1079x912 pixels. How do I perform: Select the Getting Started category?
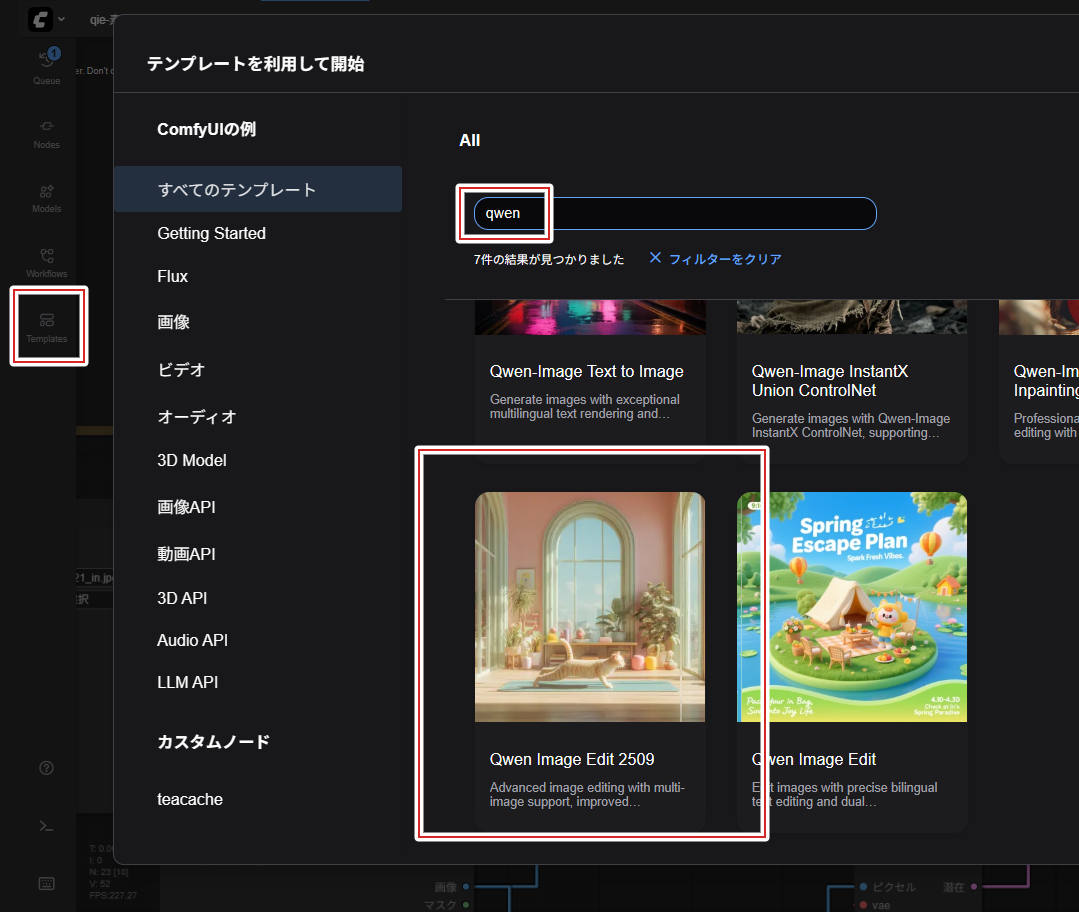(x=212, y=233)
